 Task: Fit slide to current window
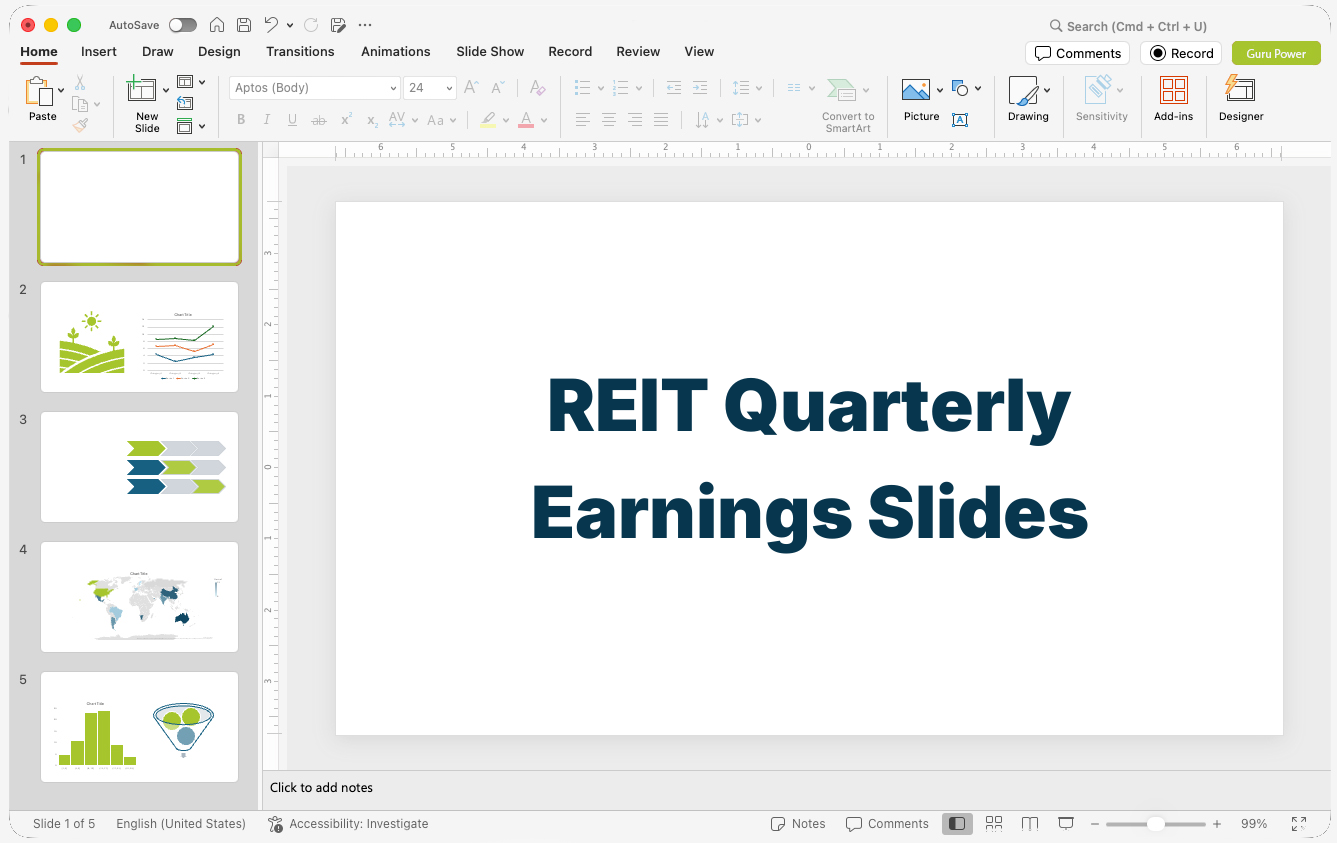1299,824
